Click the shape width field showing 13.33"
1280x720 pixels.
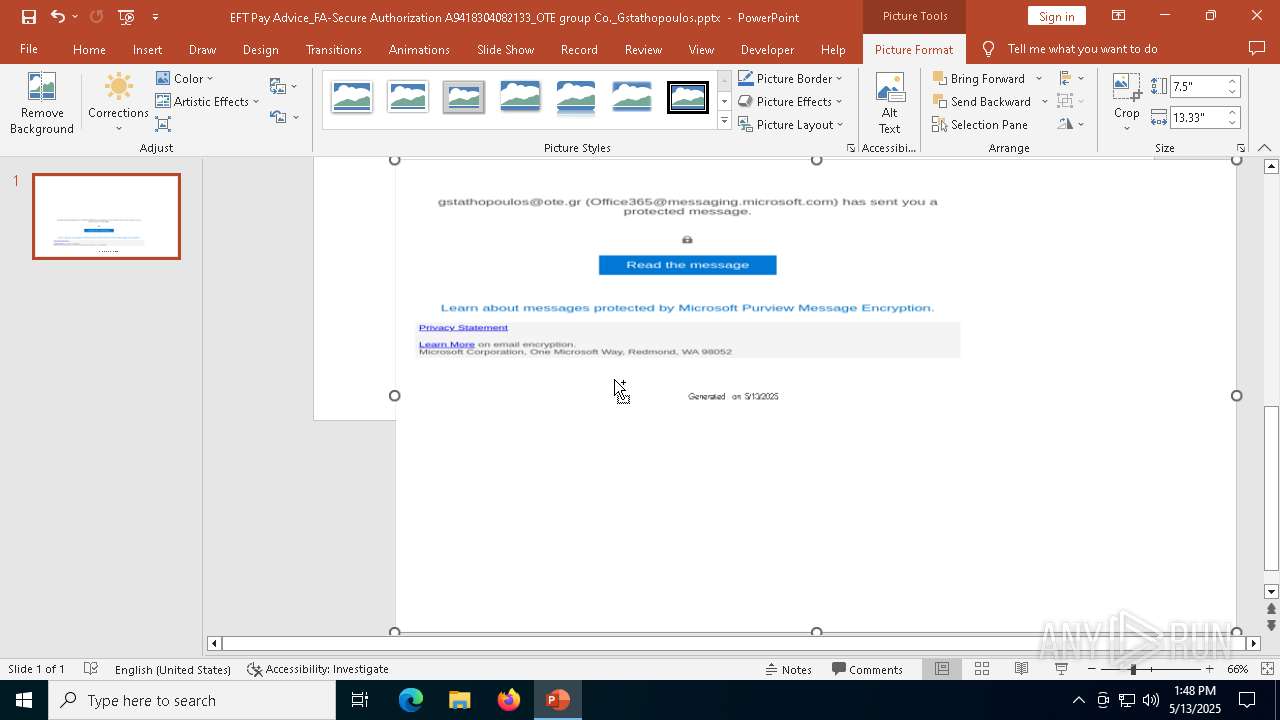point(1197,117)
